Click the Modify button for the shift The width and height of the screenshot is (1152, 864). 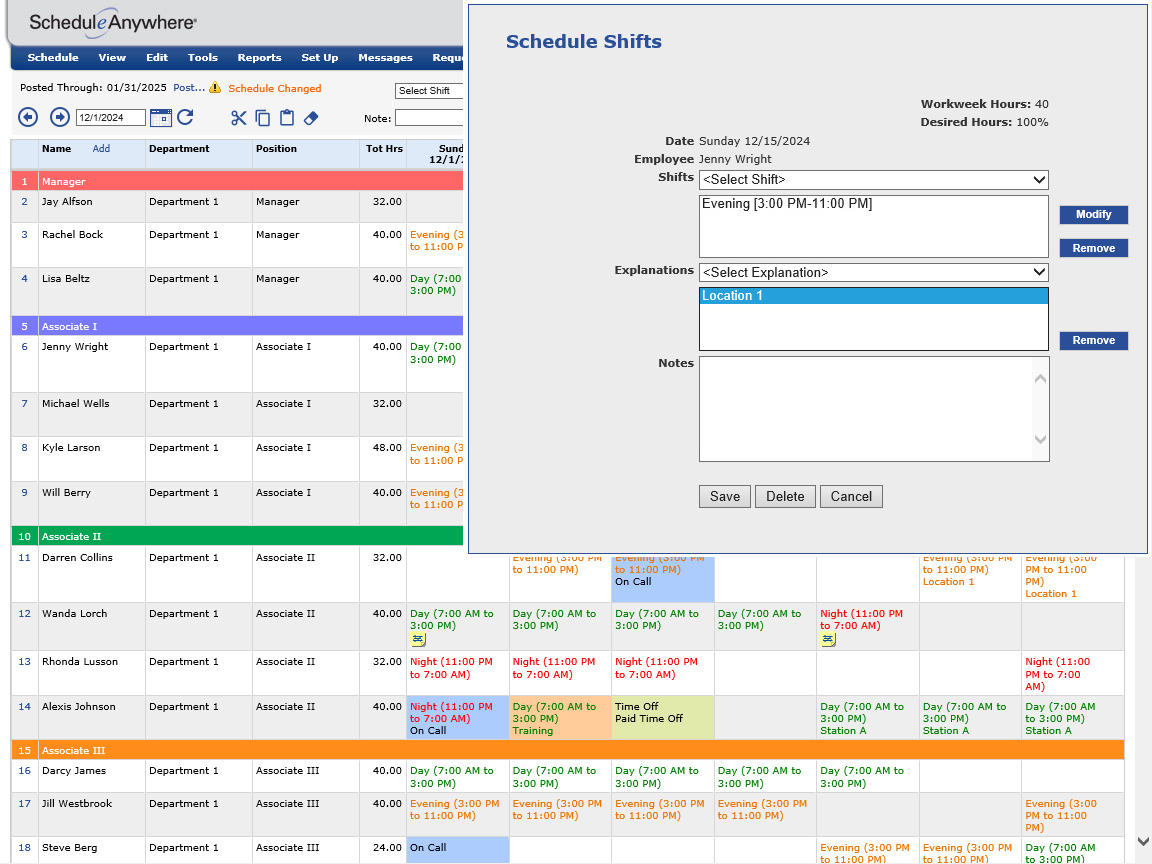[1093, 215]
